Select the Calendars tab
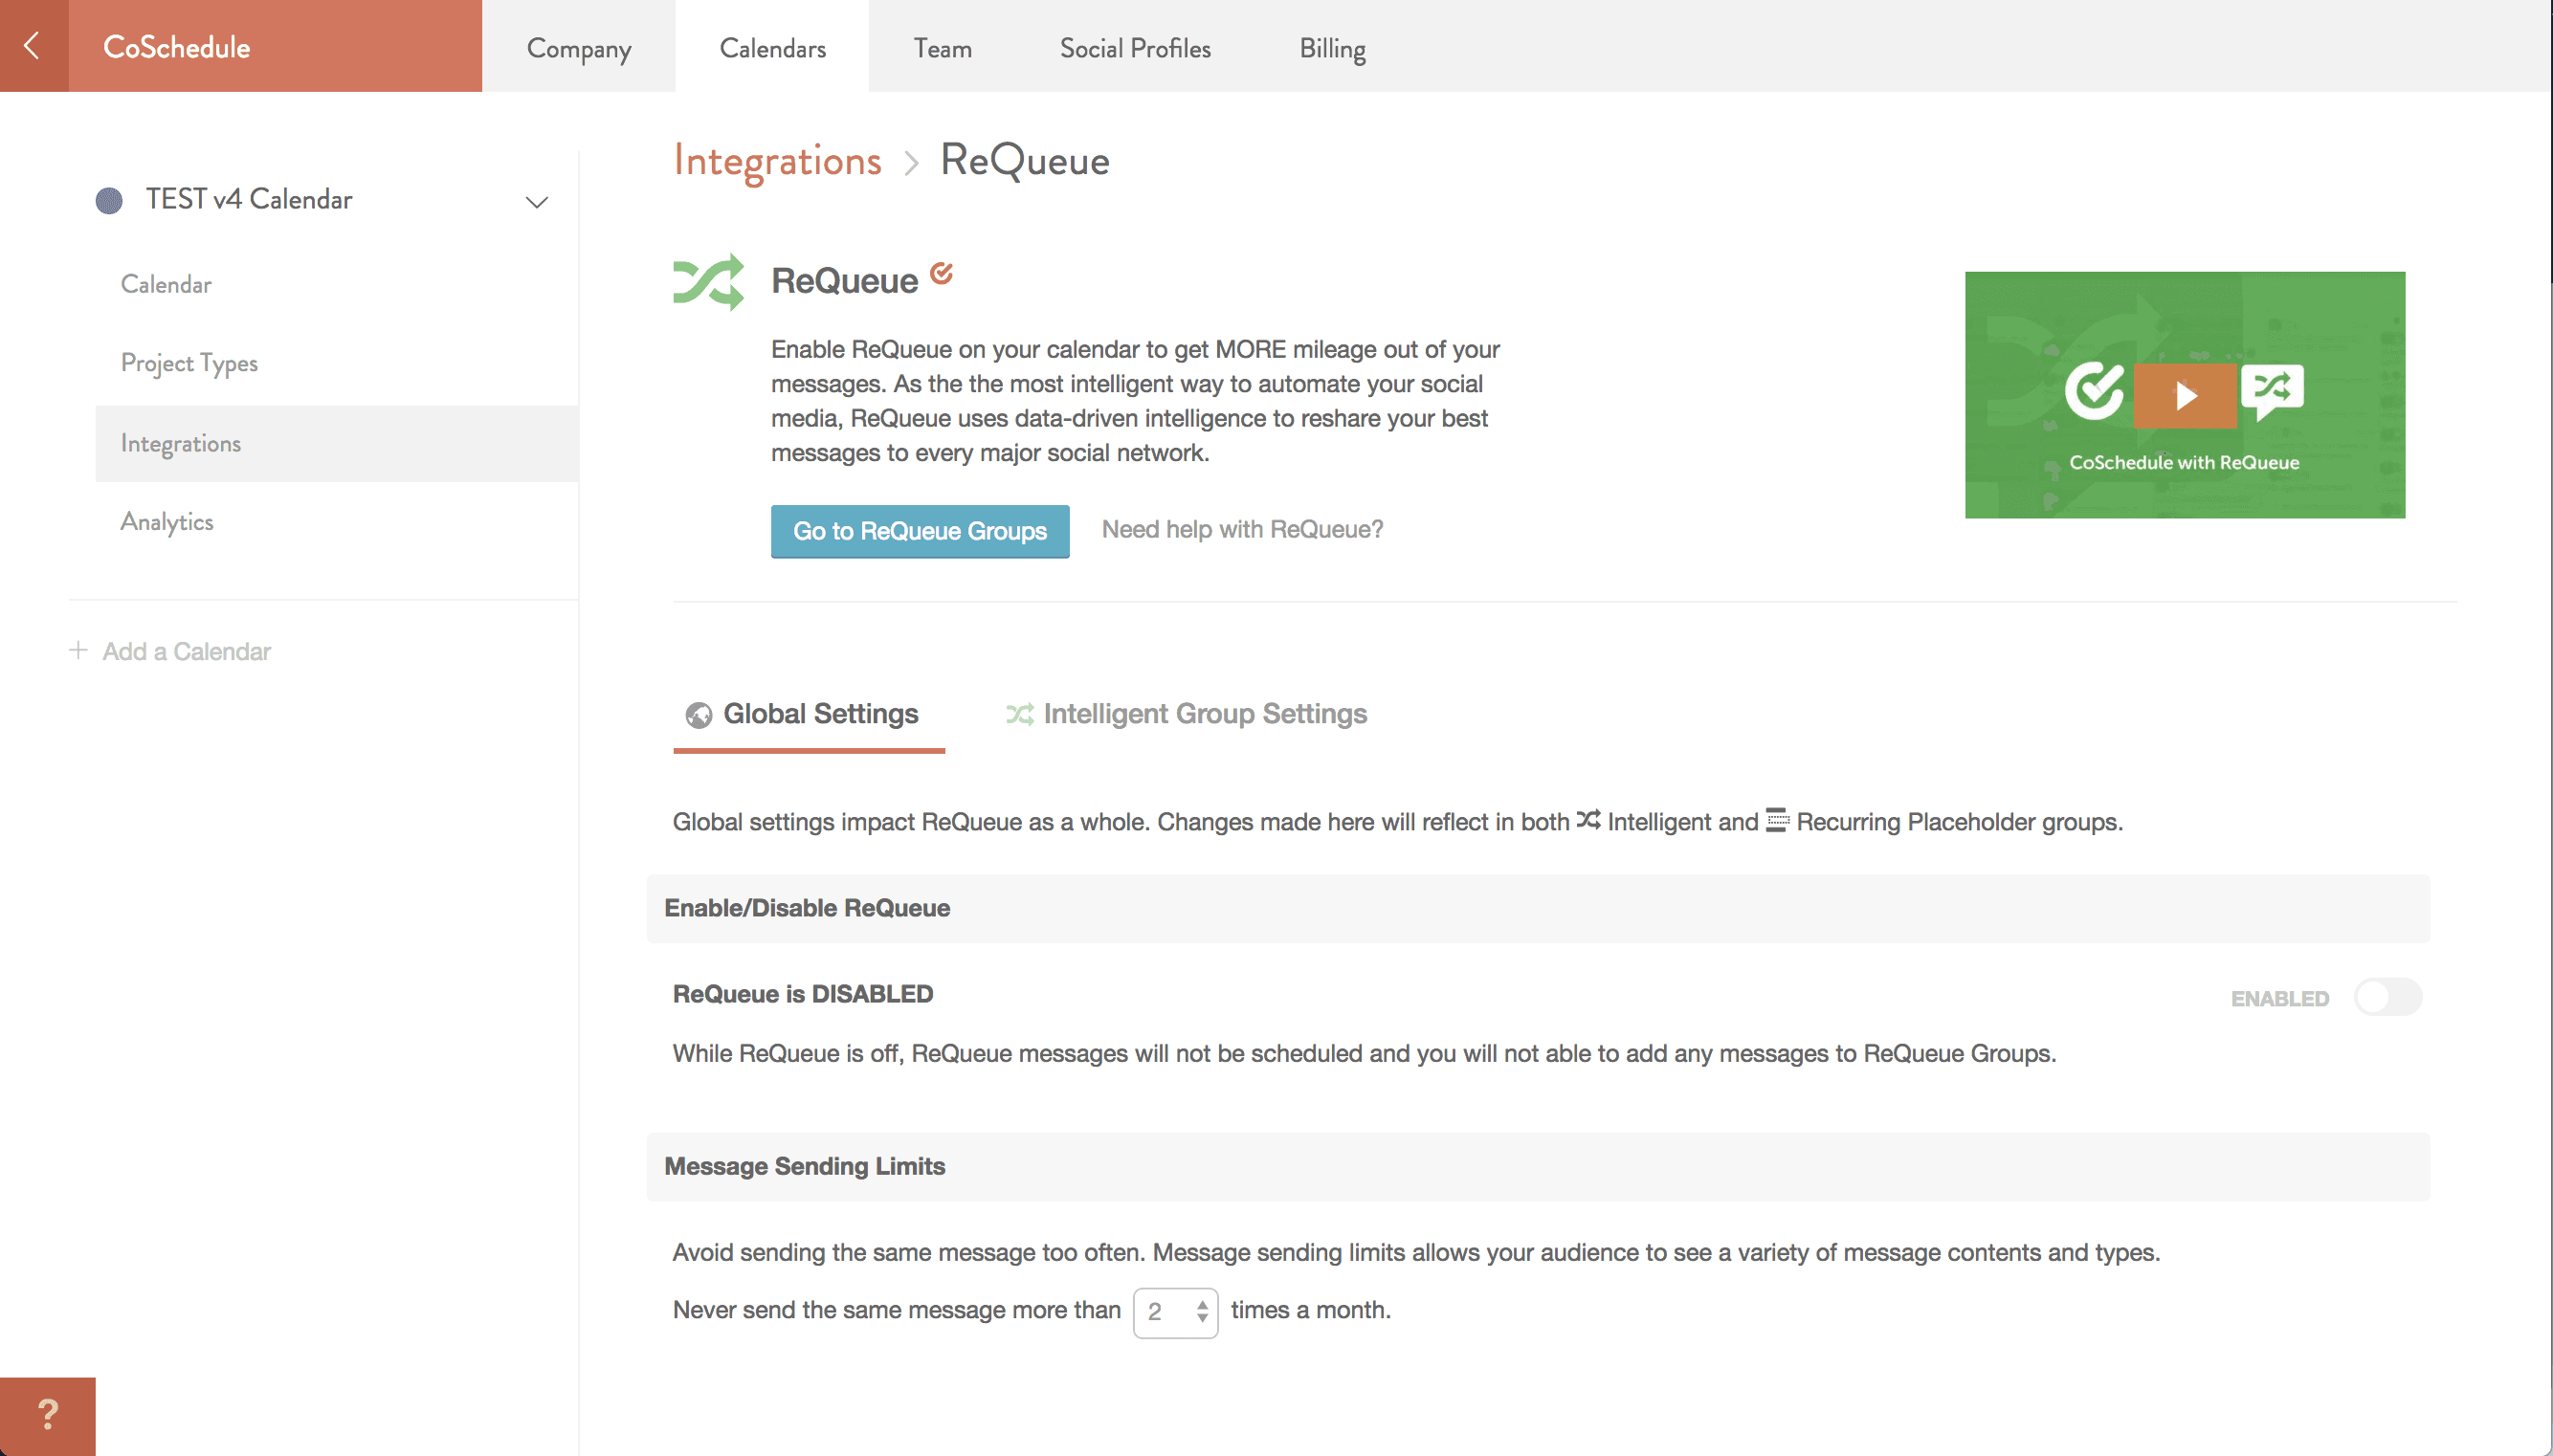This screenshot has height=1456, width=2553. click(x=772, y=48)
